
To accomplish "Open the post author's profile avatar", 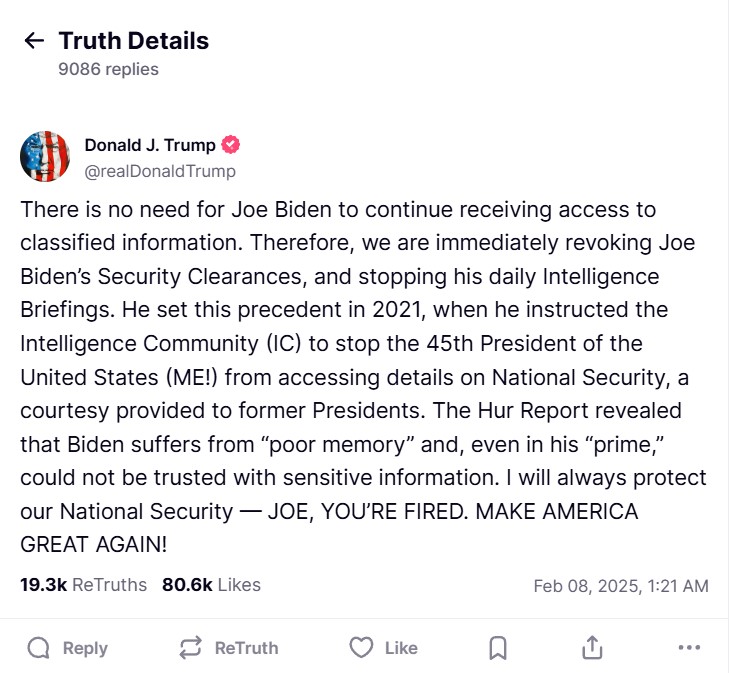I will click(45, 157).
